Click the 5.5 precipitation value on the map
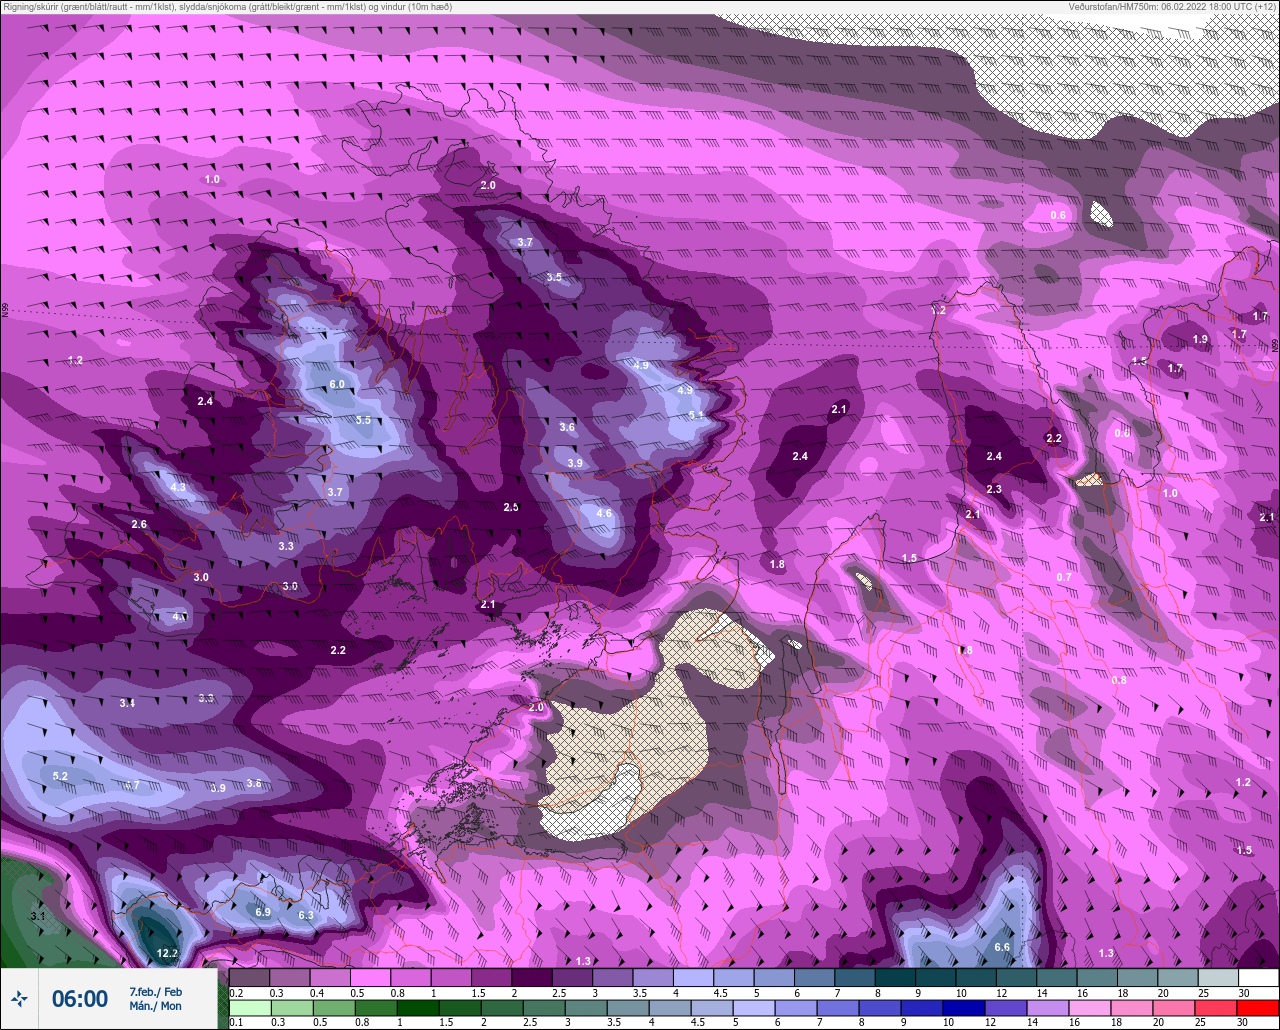The width and height of the screenshot is (1280, 1030). tap(363, 420)
